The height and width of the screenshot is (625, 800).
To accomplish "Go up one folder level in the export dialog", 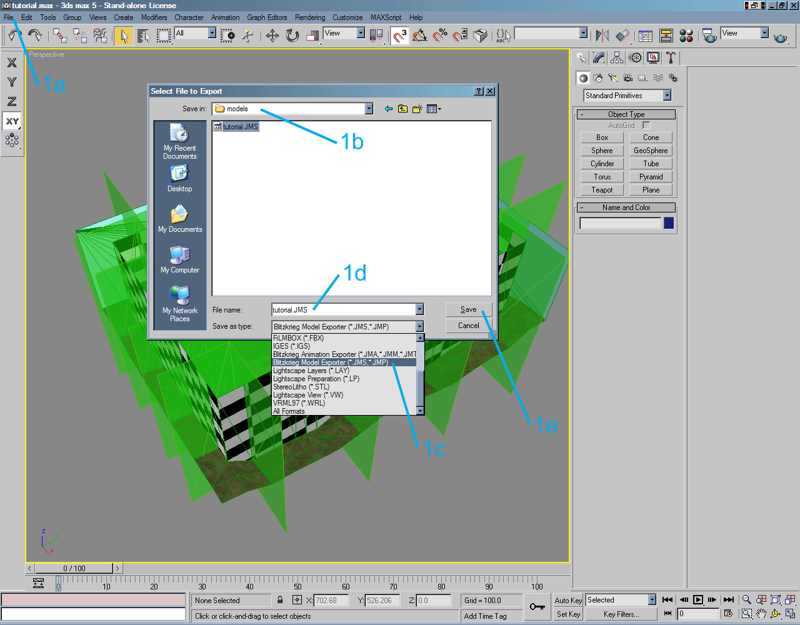I will click(403, 109).
